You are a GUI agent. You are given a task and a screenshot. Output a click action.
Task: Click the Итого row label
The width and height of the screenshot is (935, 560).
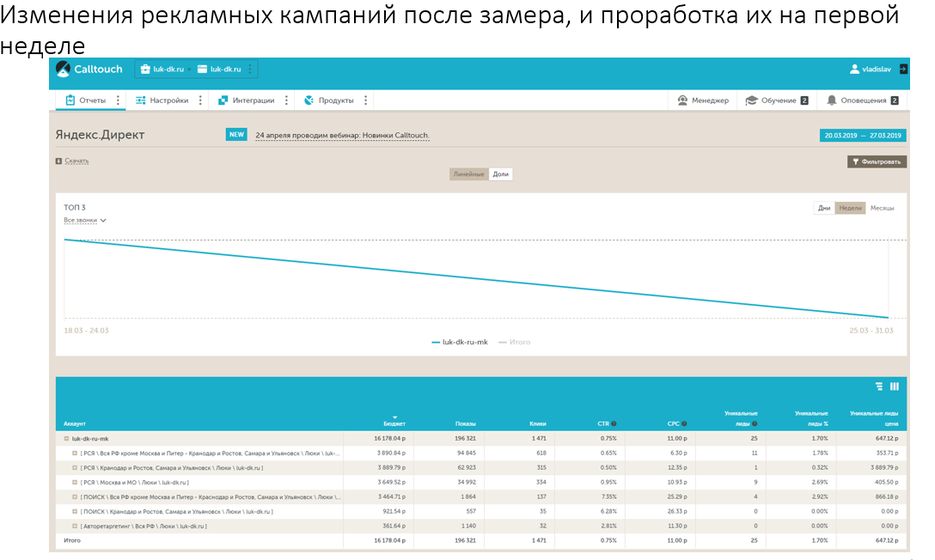coord(72,540)
